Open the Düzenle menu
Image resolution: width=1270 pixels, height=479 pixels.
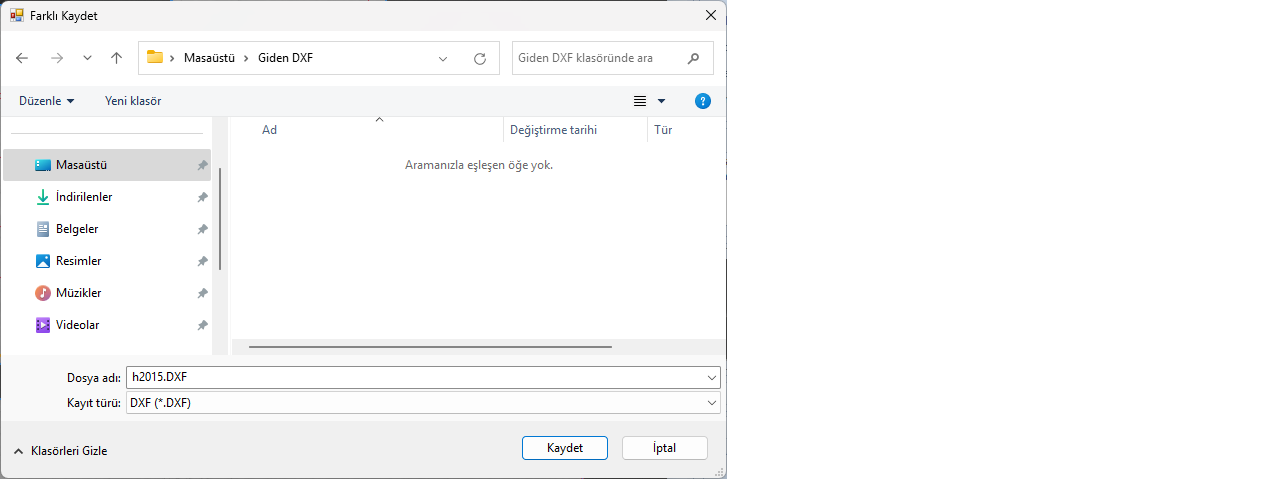click(x=46, y=101)
